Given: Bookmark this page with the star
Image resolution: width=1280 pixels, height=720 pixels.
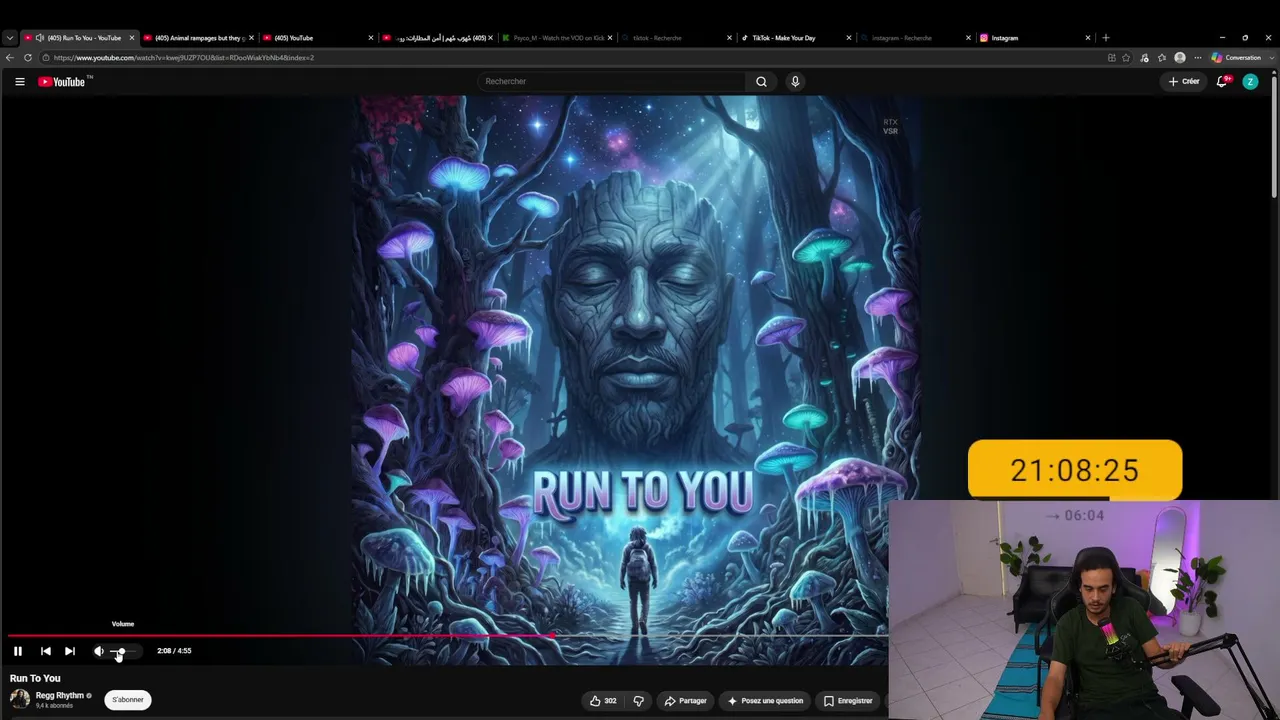Looking at the screenshot, I should pyautogui.click(x=1126, y=58).
